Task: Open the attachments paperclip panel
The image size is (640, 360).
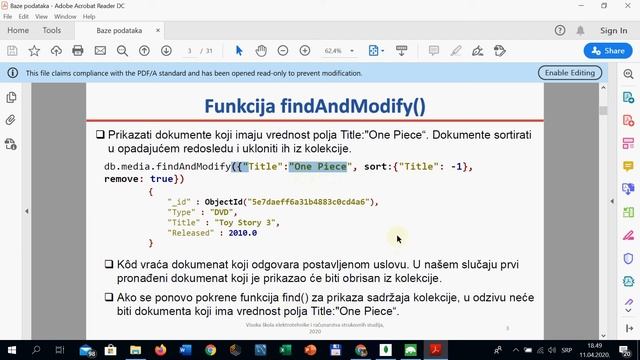Action: pos(11,120)
